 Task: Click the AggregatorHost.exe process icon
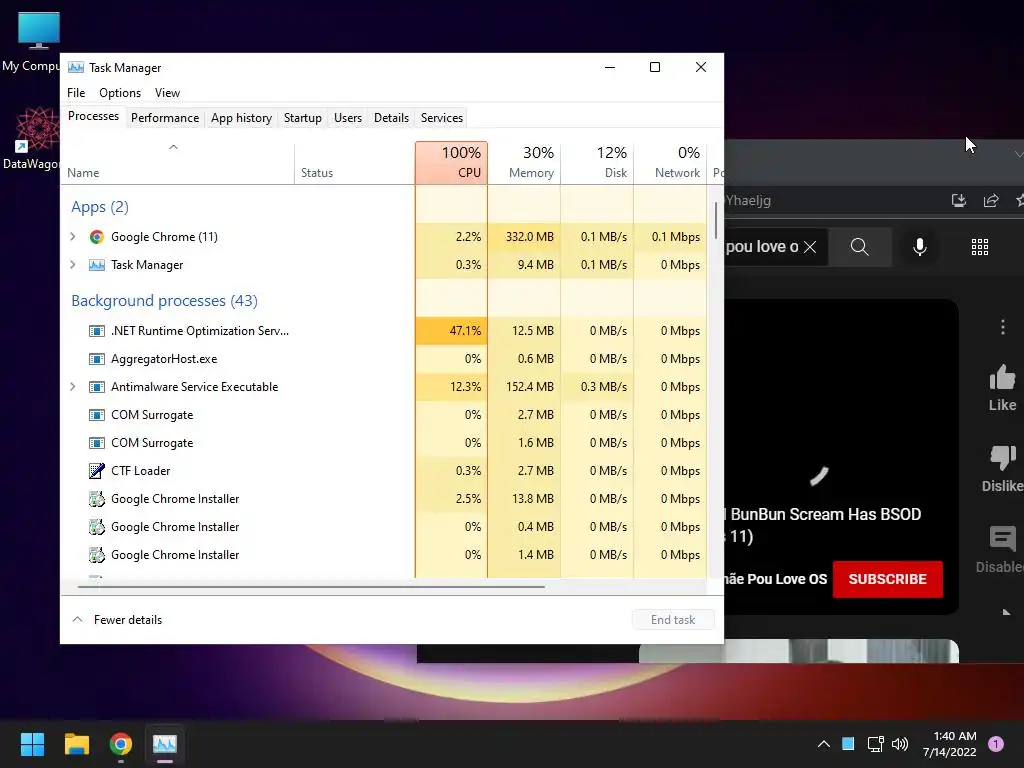[x=97, y=359]
